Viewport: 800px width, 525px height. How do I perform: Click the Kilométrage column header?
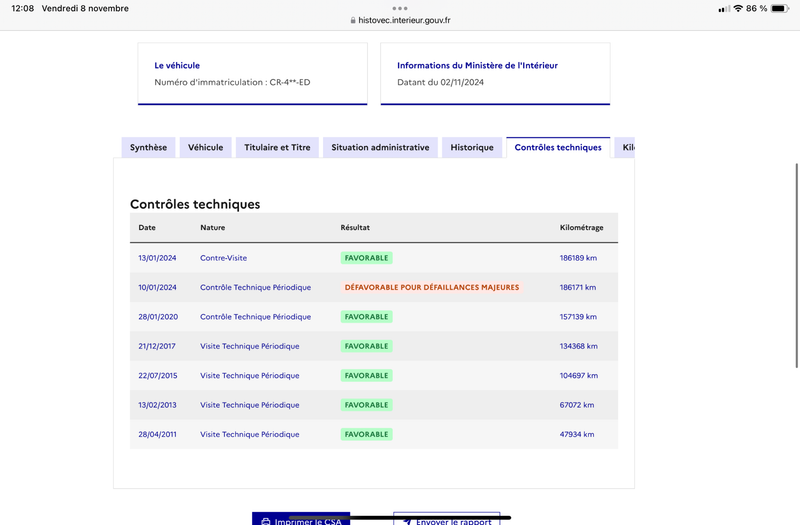pyautogui.click(x=582, y=228)
